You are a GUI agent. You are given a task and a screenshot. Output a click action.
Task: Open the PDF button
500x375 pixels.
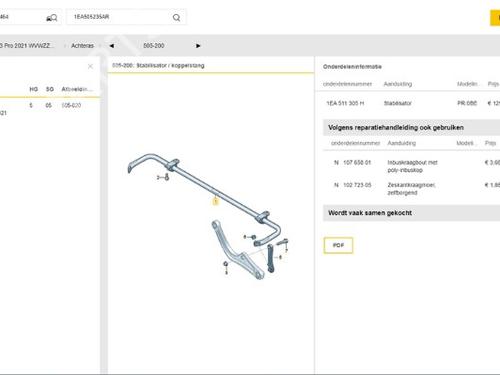coord(338,245)
